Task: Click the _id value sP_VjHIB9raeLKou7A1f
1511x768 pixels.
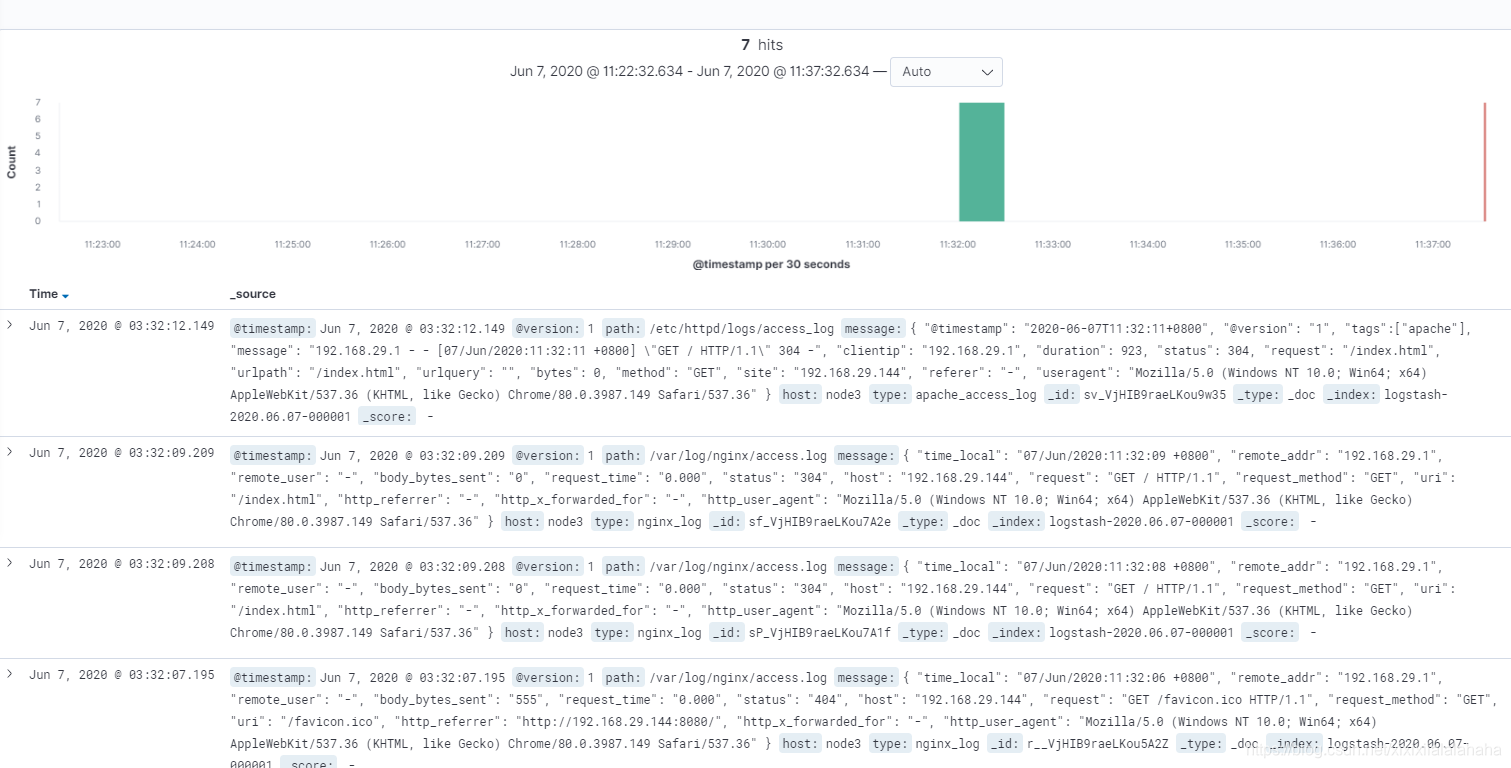Action: (x=820, y=632)
